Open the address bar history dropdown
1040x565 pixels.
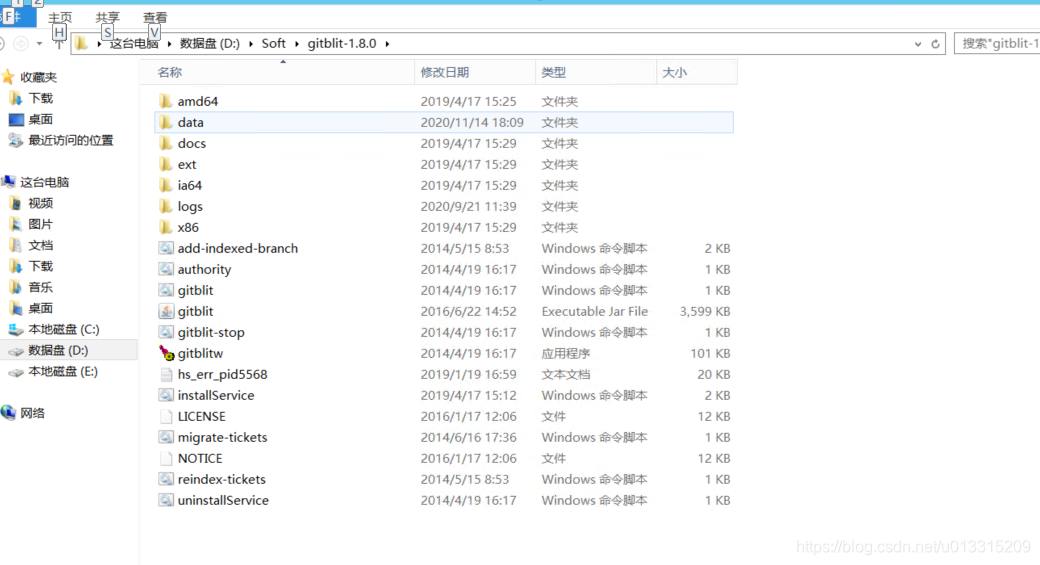click(x=918, y=44)
